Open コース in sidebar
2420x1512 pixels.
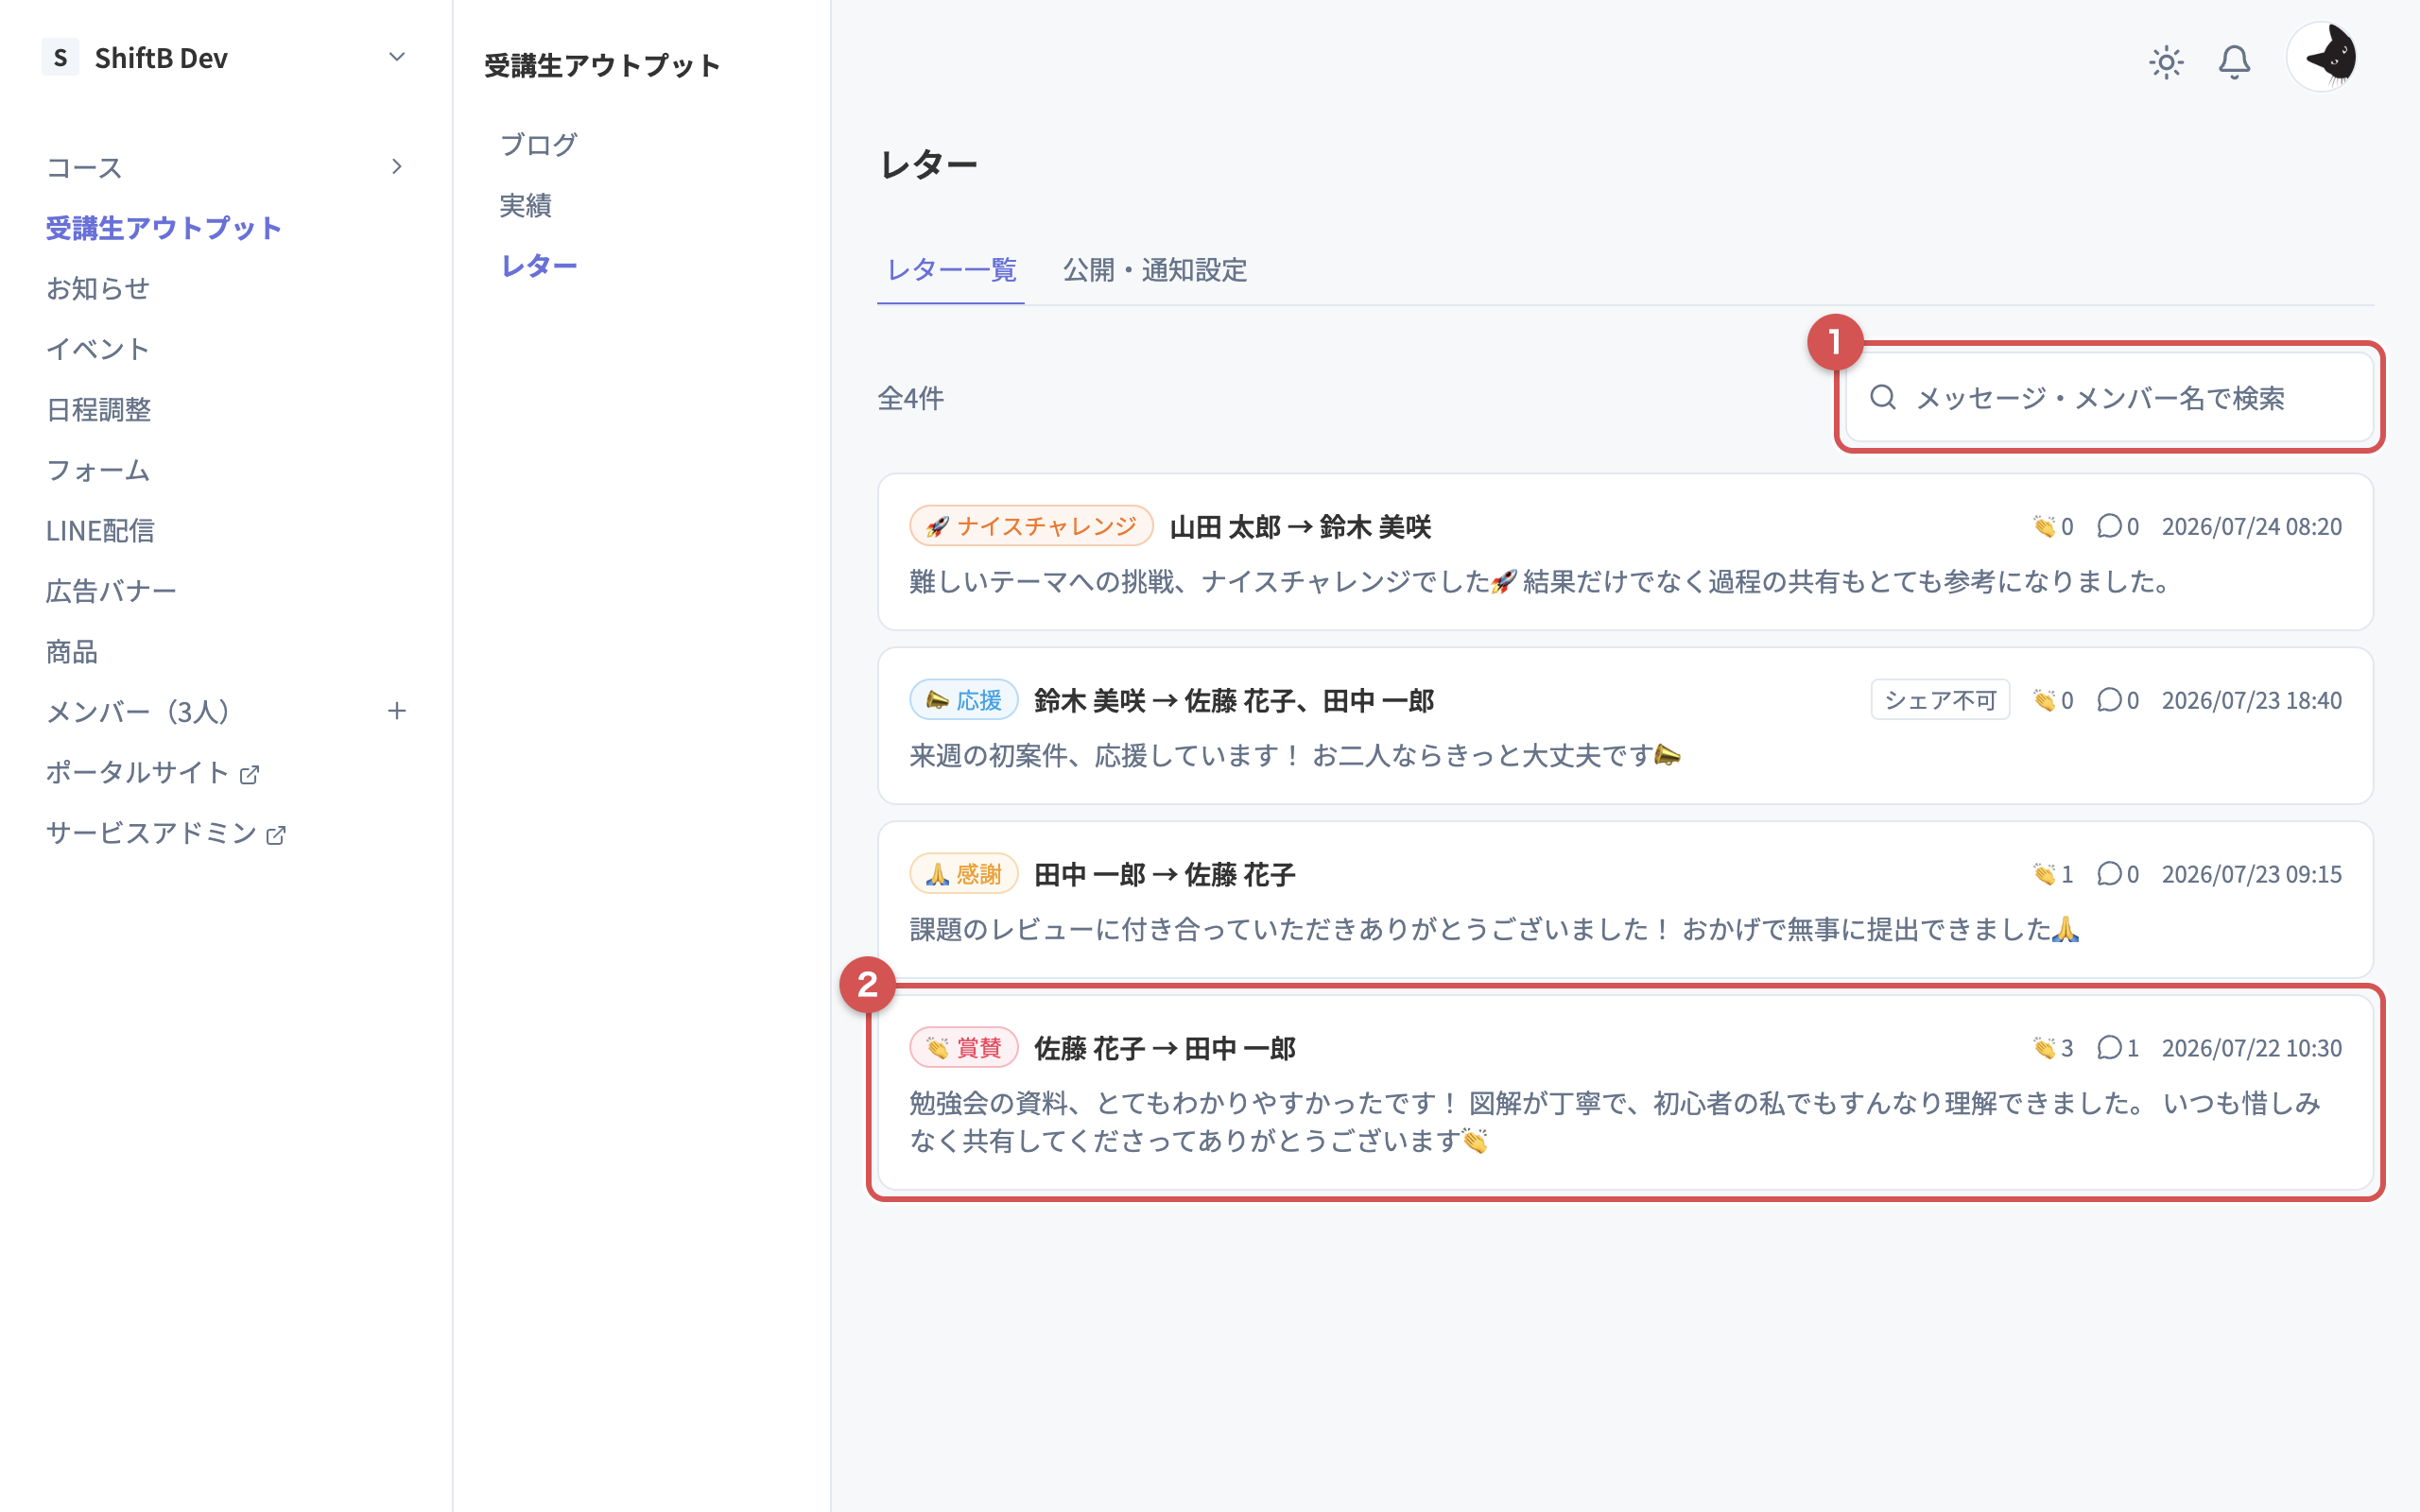tap(84, 167)
